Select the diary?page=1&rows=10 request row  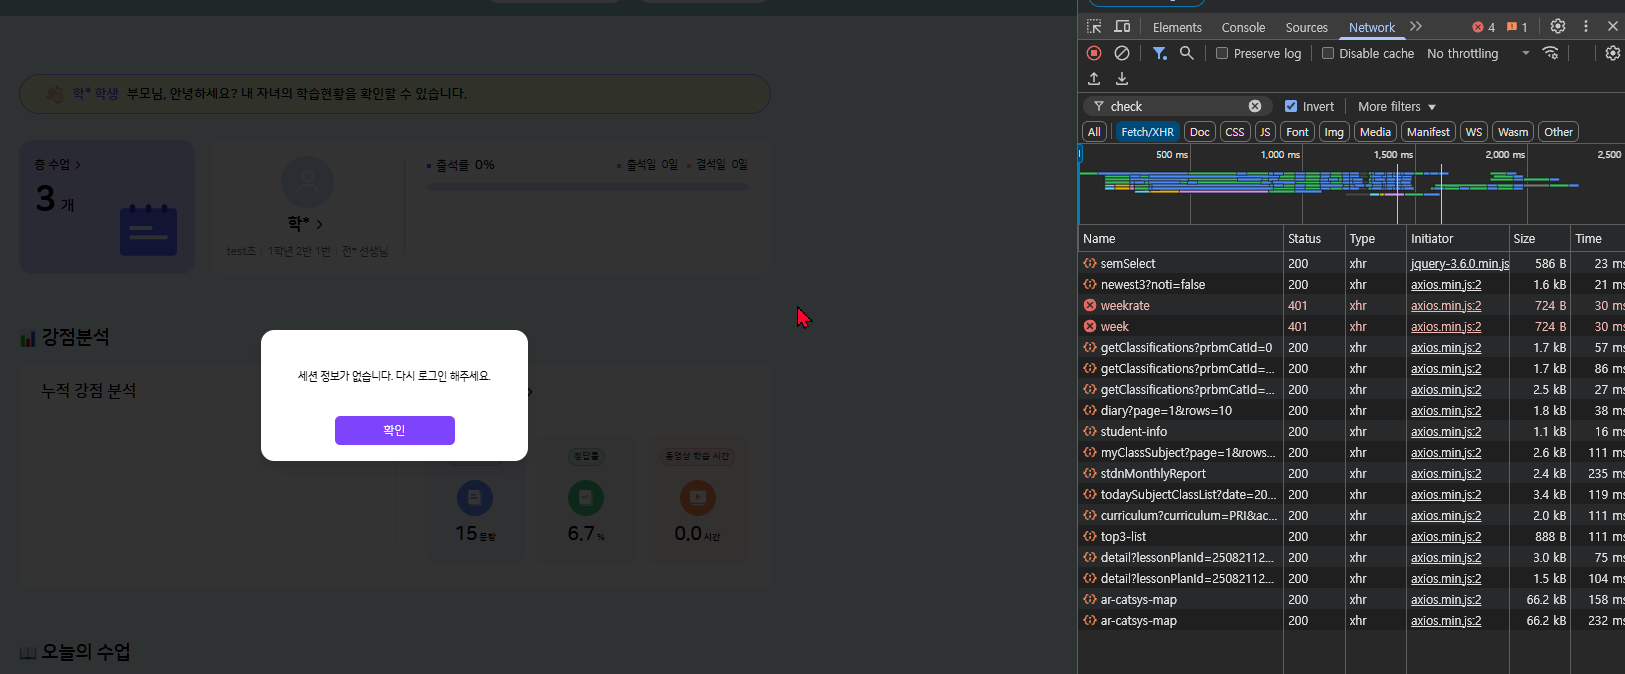(1351, 410)
